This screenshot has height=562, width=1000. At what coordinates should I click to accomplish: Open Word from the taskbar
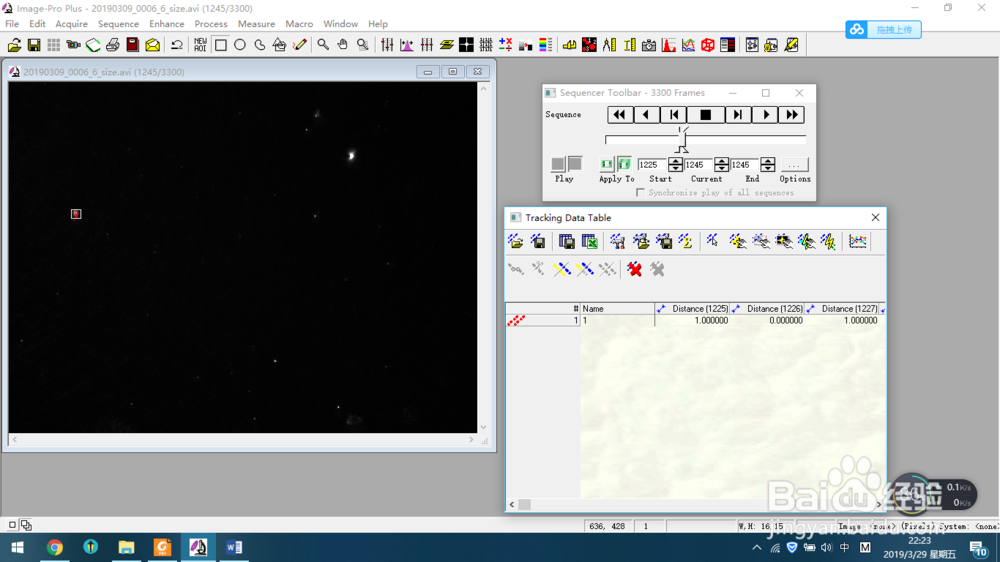click(x=233, y=547)
